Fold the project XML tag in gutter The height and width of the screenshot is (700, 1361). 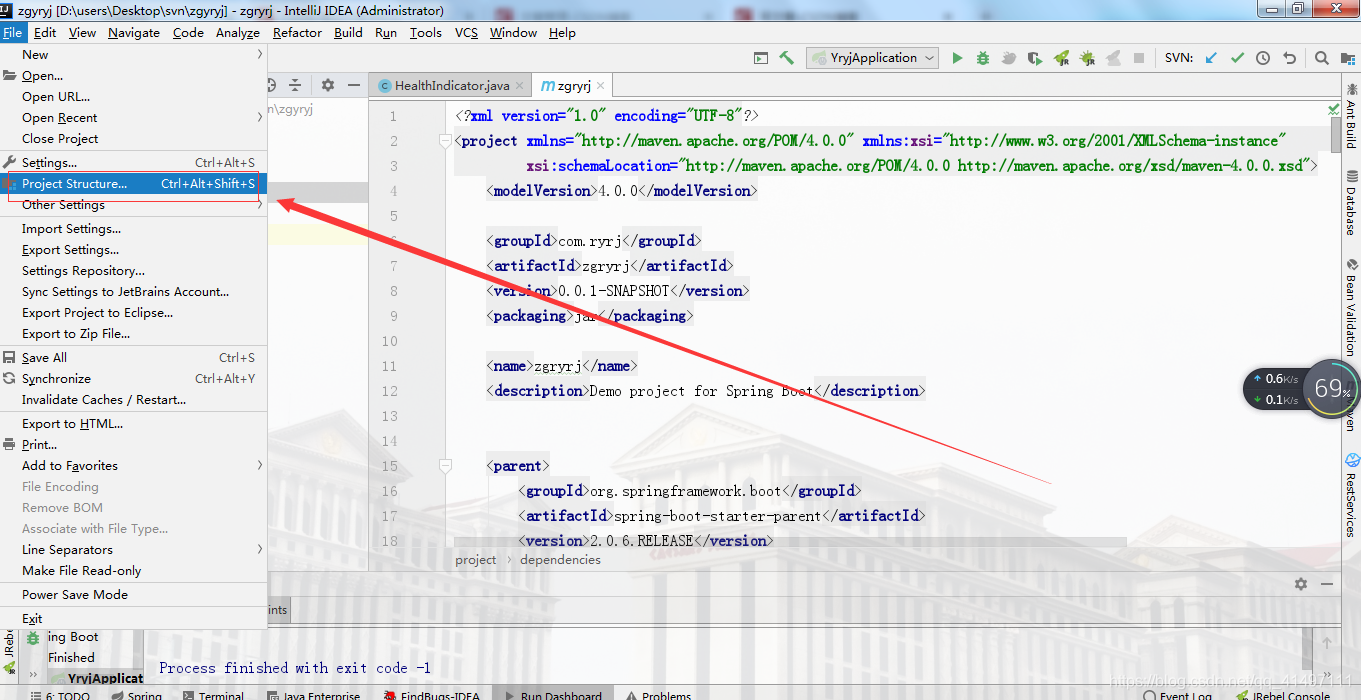coord(445,141)
